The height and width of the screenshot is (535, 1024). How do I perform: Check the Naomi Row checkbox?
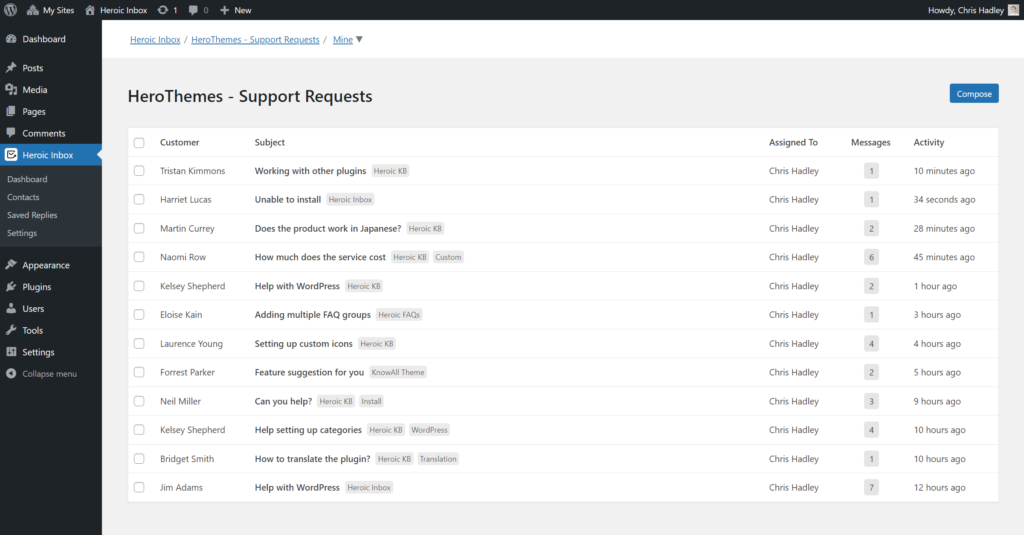pos(139,257)
